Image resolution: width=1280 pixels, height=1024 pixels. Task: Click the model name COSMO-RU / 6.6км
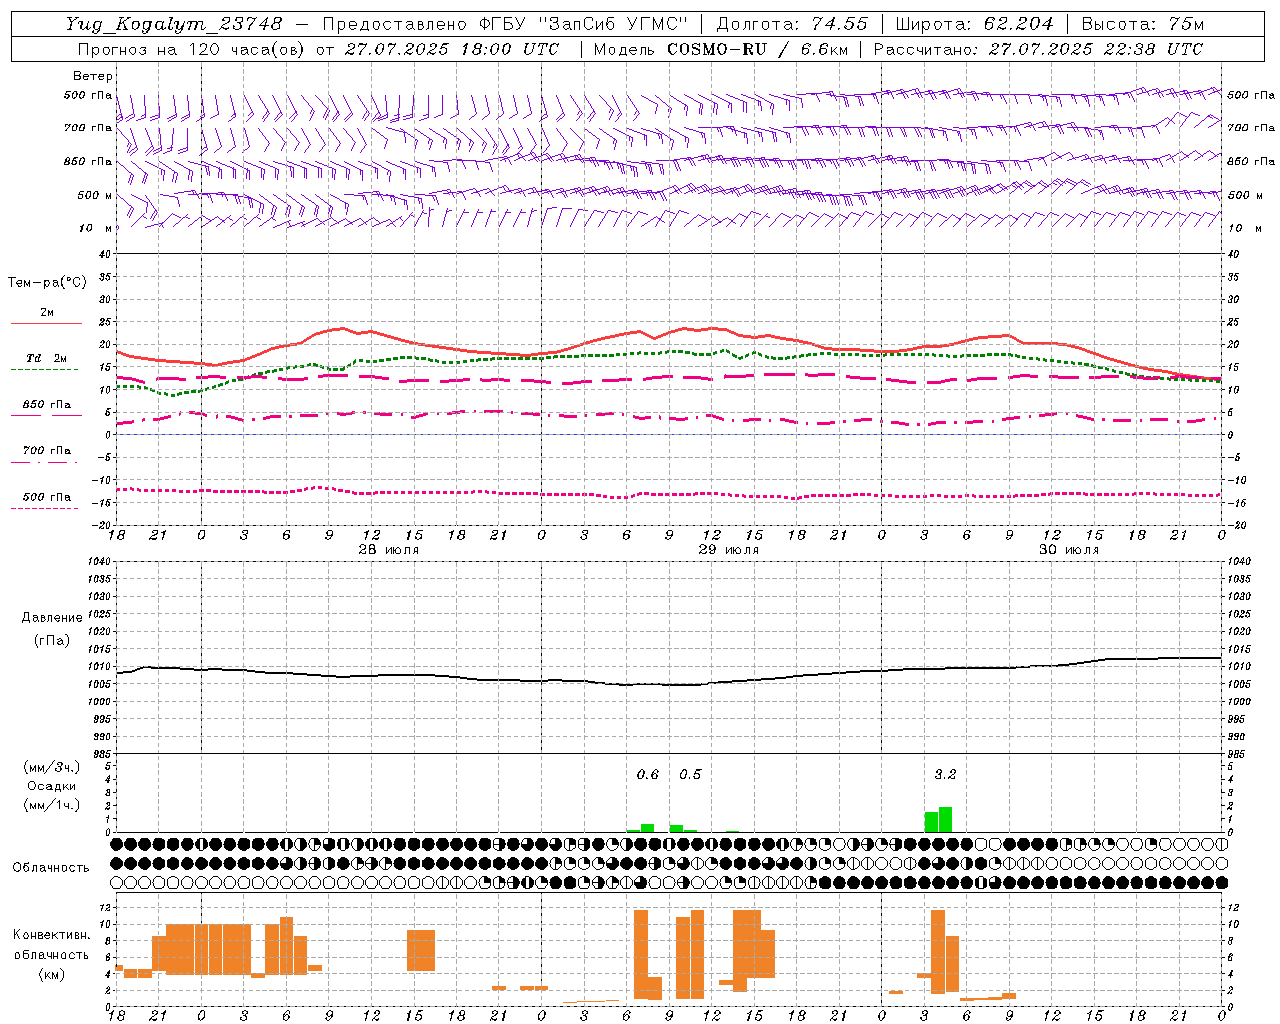coord(759,49)
